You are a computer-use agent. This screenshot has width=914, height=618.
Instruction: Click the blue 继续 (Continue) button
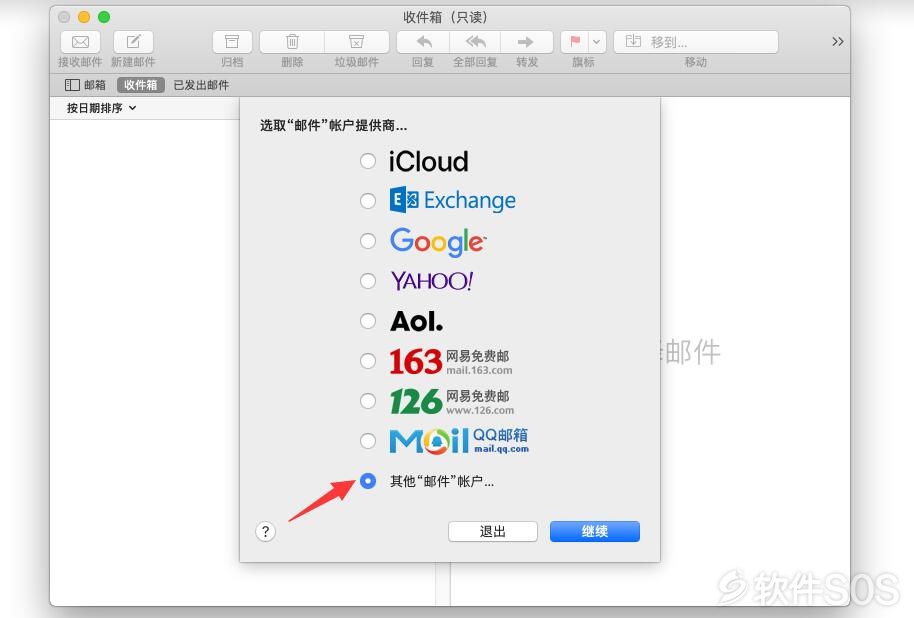595,532
